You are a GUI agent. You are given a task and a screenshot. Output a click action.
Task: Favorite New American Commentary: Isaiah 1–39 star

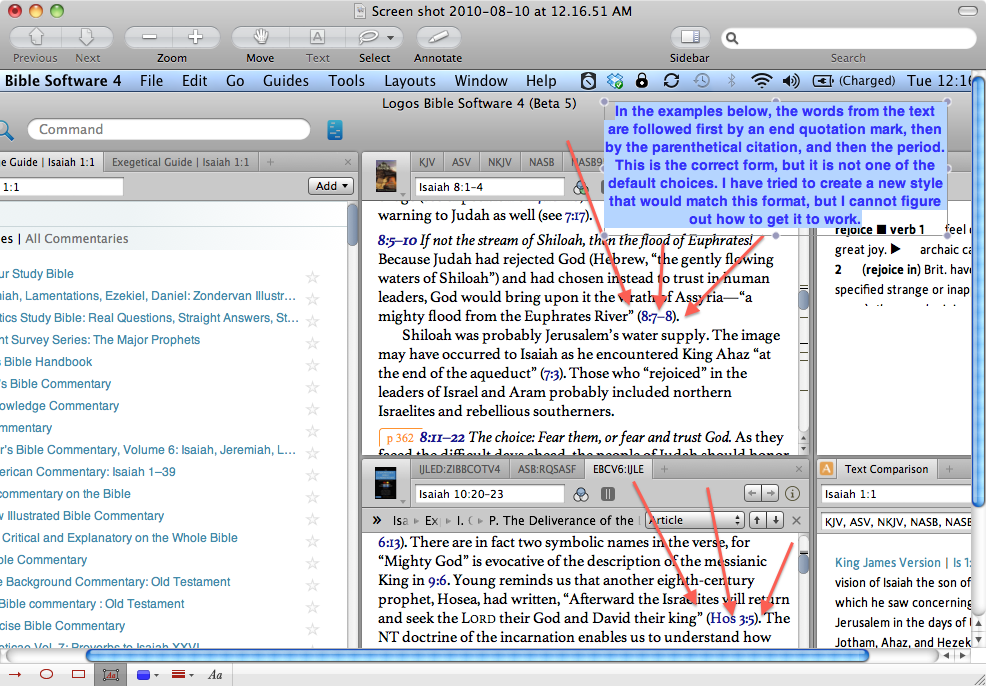(313, 473)
